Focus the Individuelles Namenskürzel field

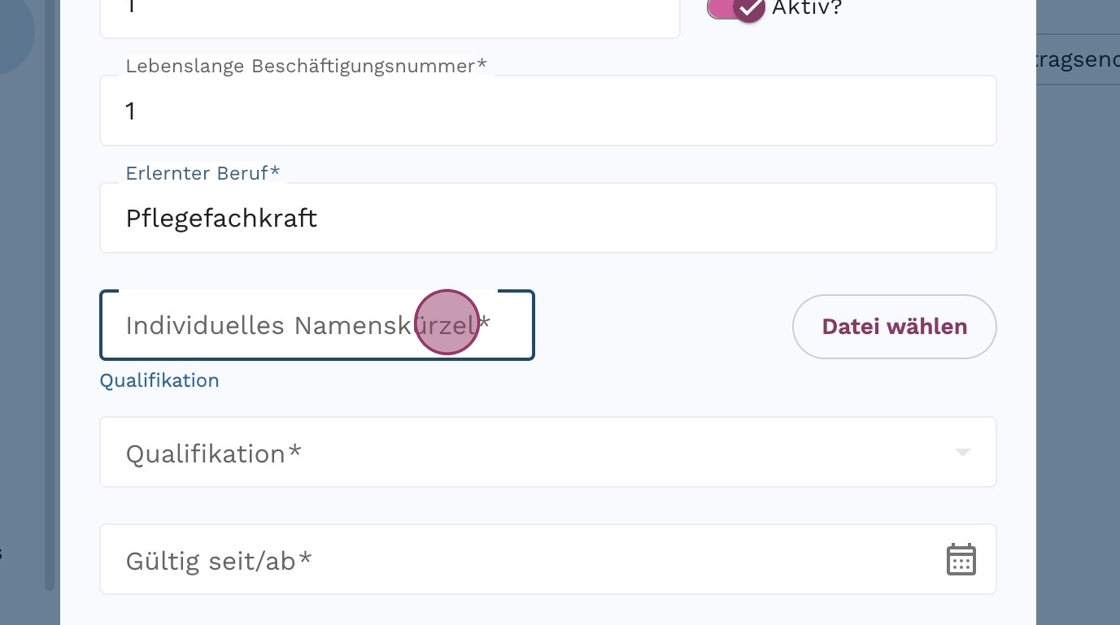[300, 325]
